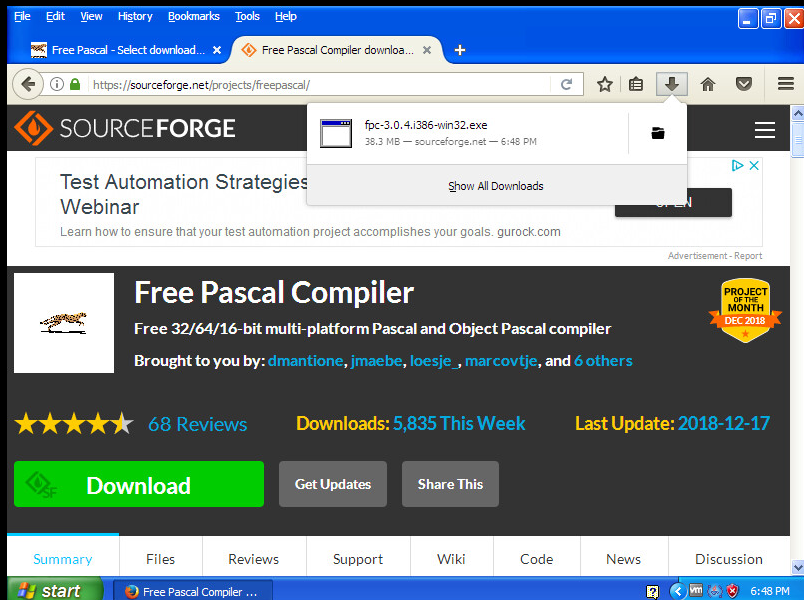Open the loesje_ contributor link
The width and height of the screenshot is (804, 600).
click(x=433, y=361)
